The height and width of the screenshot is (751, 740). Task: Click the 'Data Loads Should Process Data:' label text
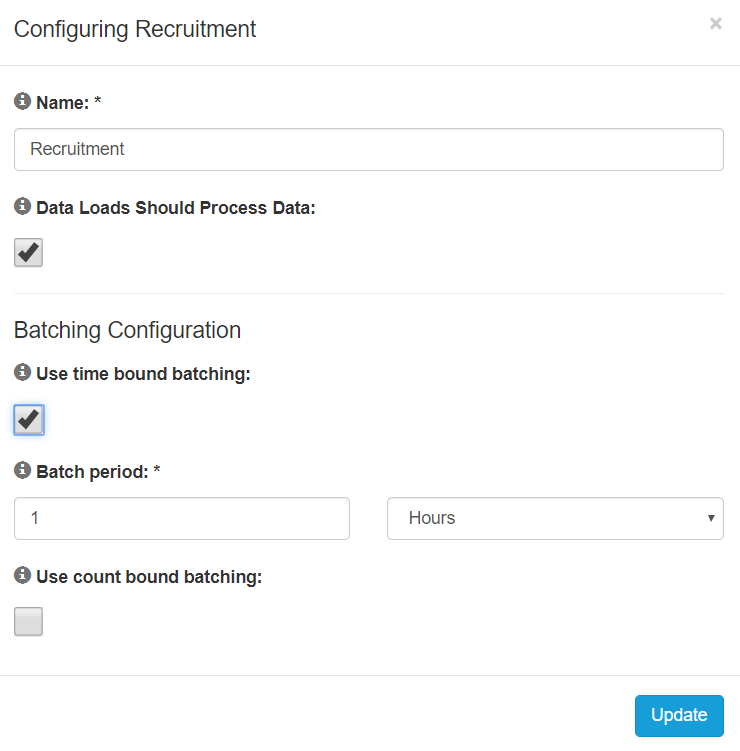[x=176, y=208]
